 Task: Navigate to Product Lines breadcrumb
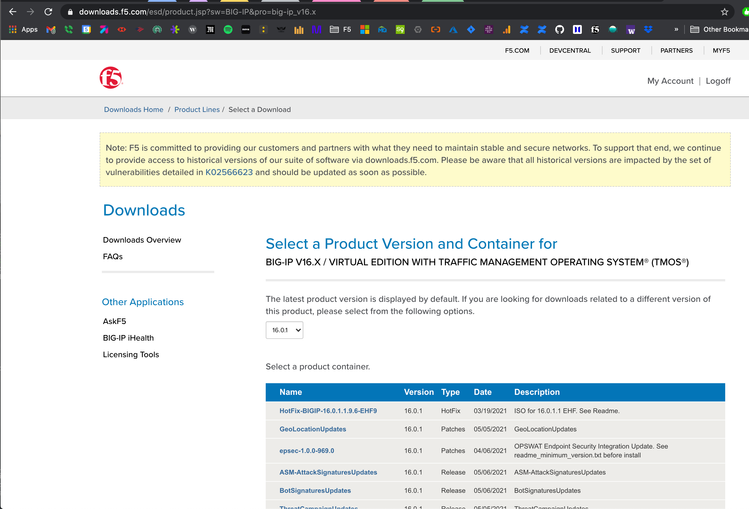(197, 109)
